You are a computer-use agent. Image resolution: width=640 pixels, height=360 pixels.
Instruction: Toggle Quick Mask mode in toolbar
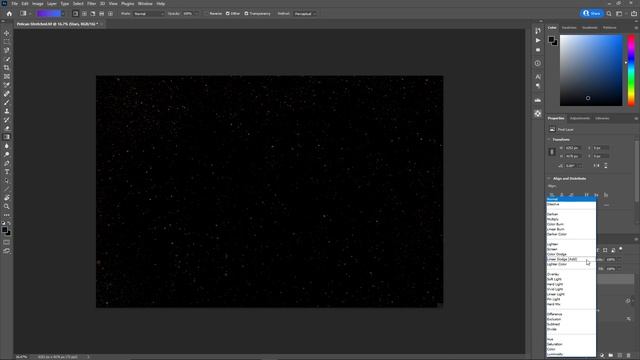click(7, 242)
